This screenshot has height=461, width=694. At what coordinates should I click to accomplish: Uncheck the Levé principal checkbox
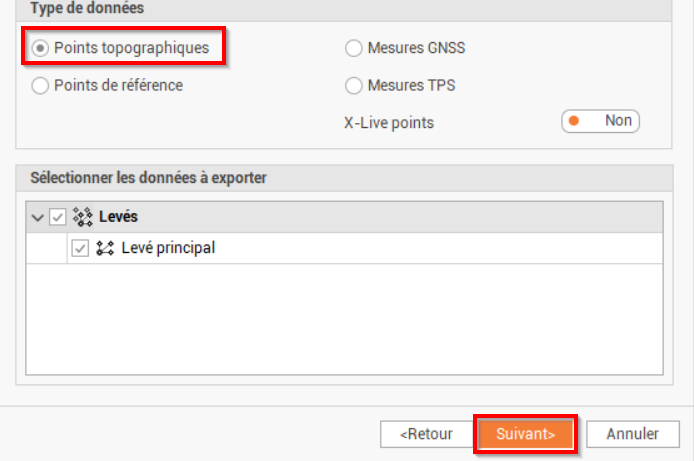(x=81, y=248)
